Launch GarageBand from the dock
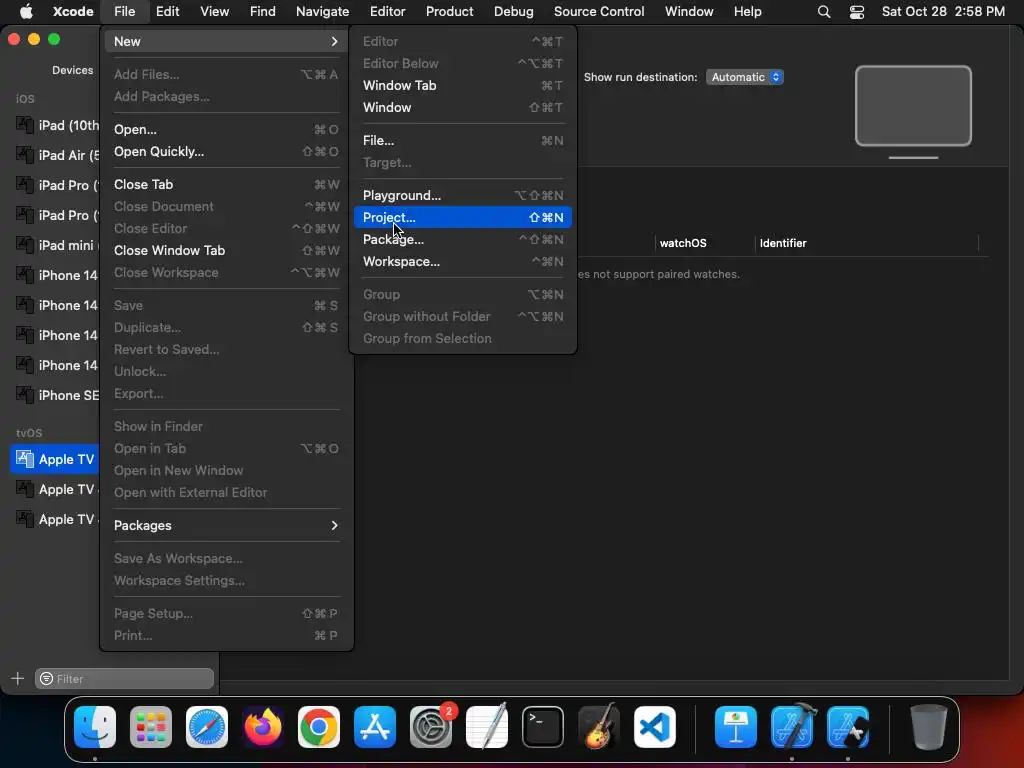Image resolution: width=1024 pixels, height=768 pixels. click(x=599, y=727)
